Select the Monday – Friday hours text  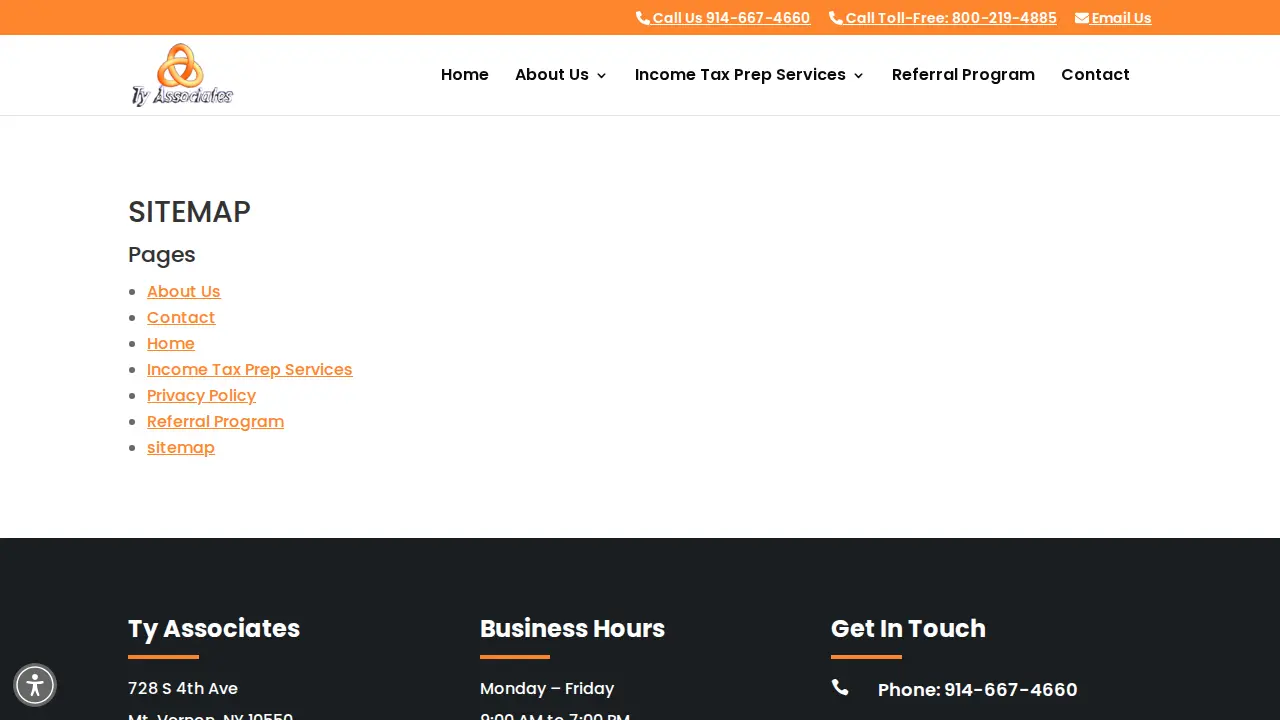click(x=547, y=688)
